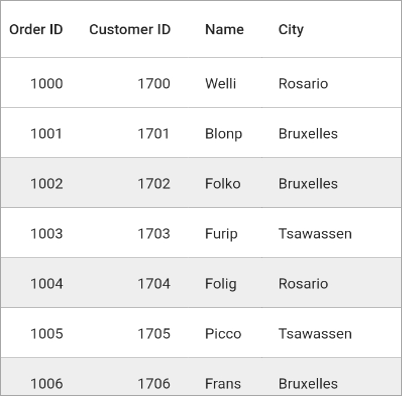The width and height of the screenshot is (402, 396).
Task: Click the Tsawassen cell in Furip's row
Action: point(315,234)
